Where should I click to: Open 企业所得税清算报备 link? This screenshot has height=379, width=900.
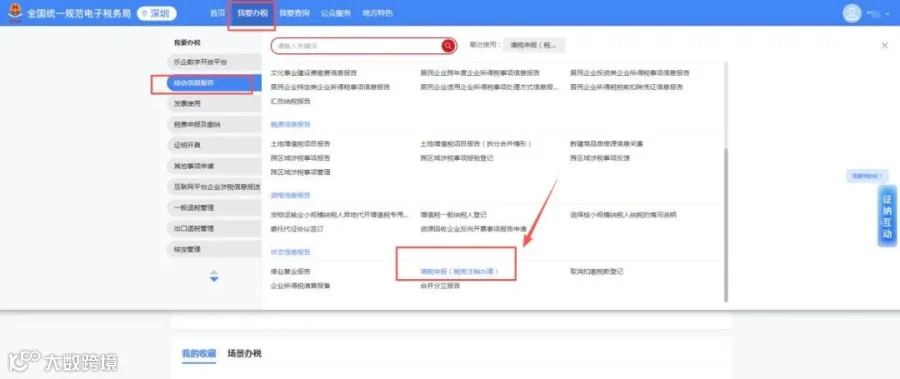coord(300,285)
